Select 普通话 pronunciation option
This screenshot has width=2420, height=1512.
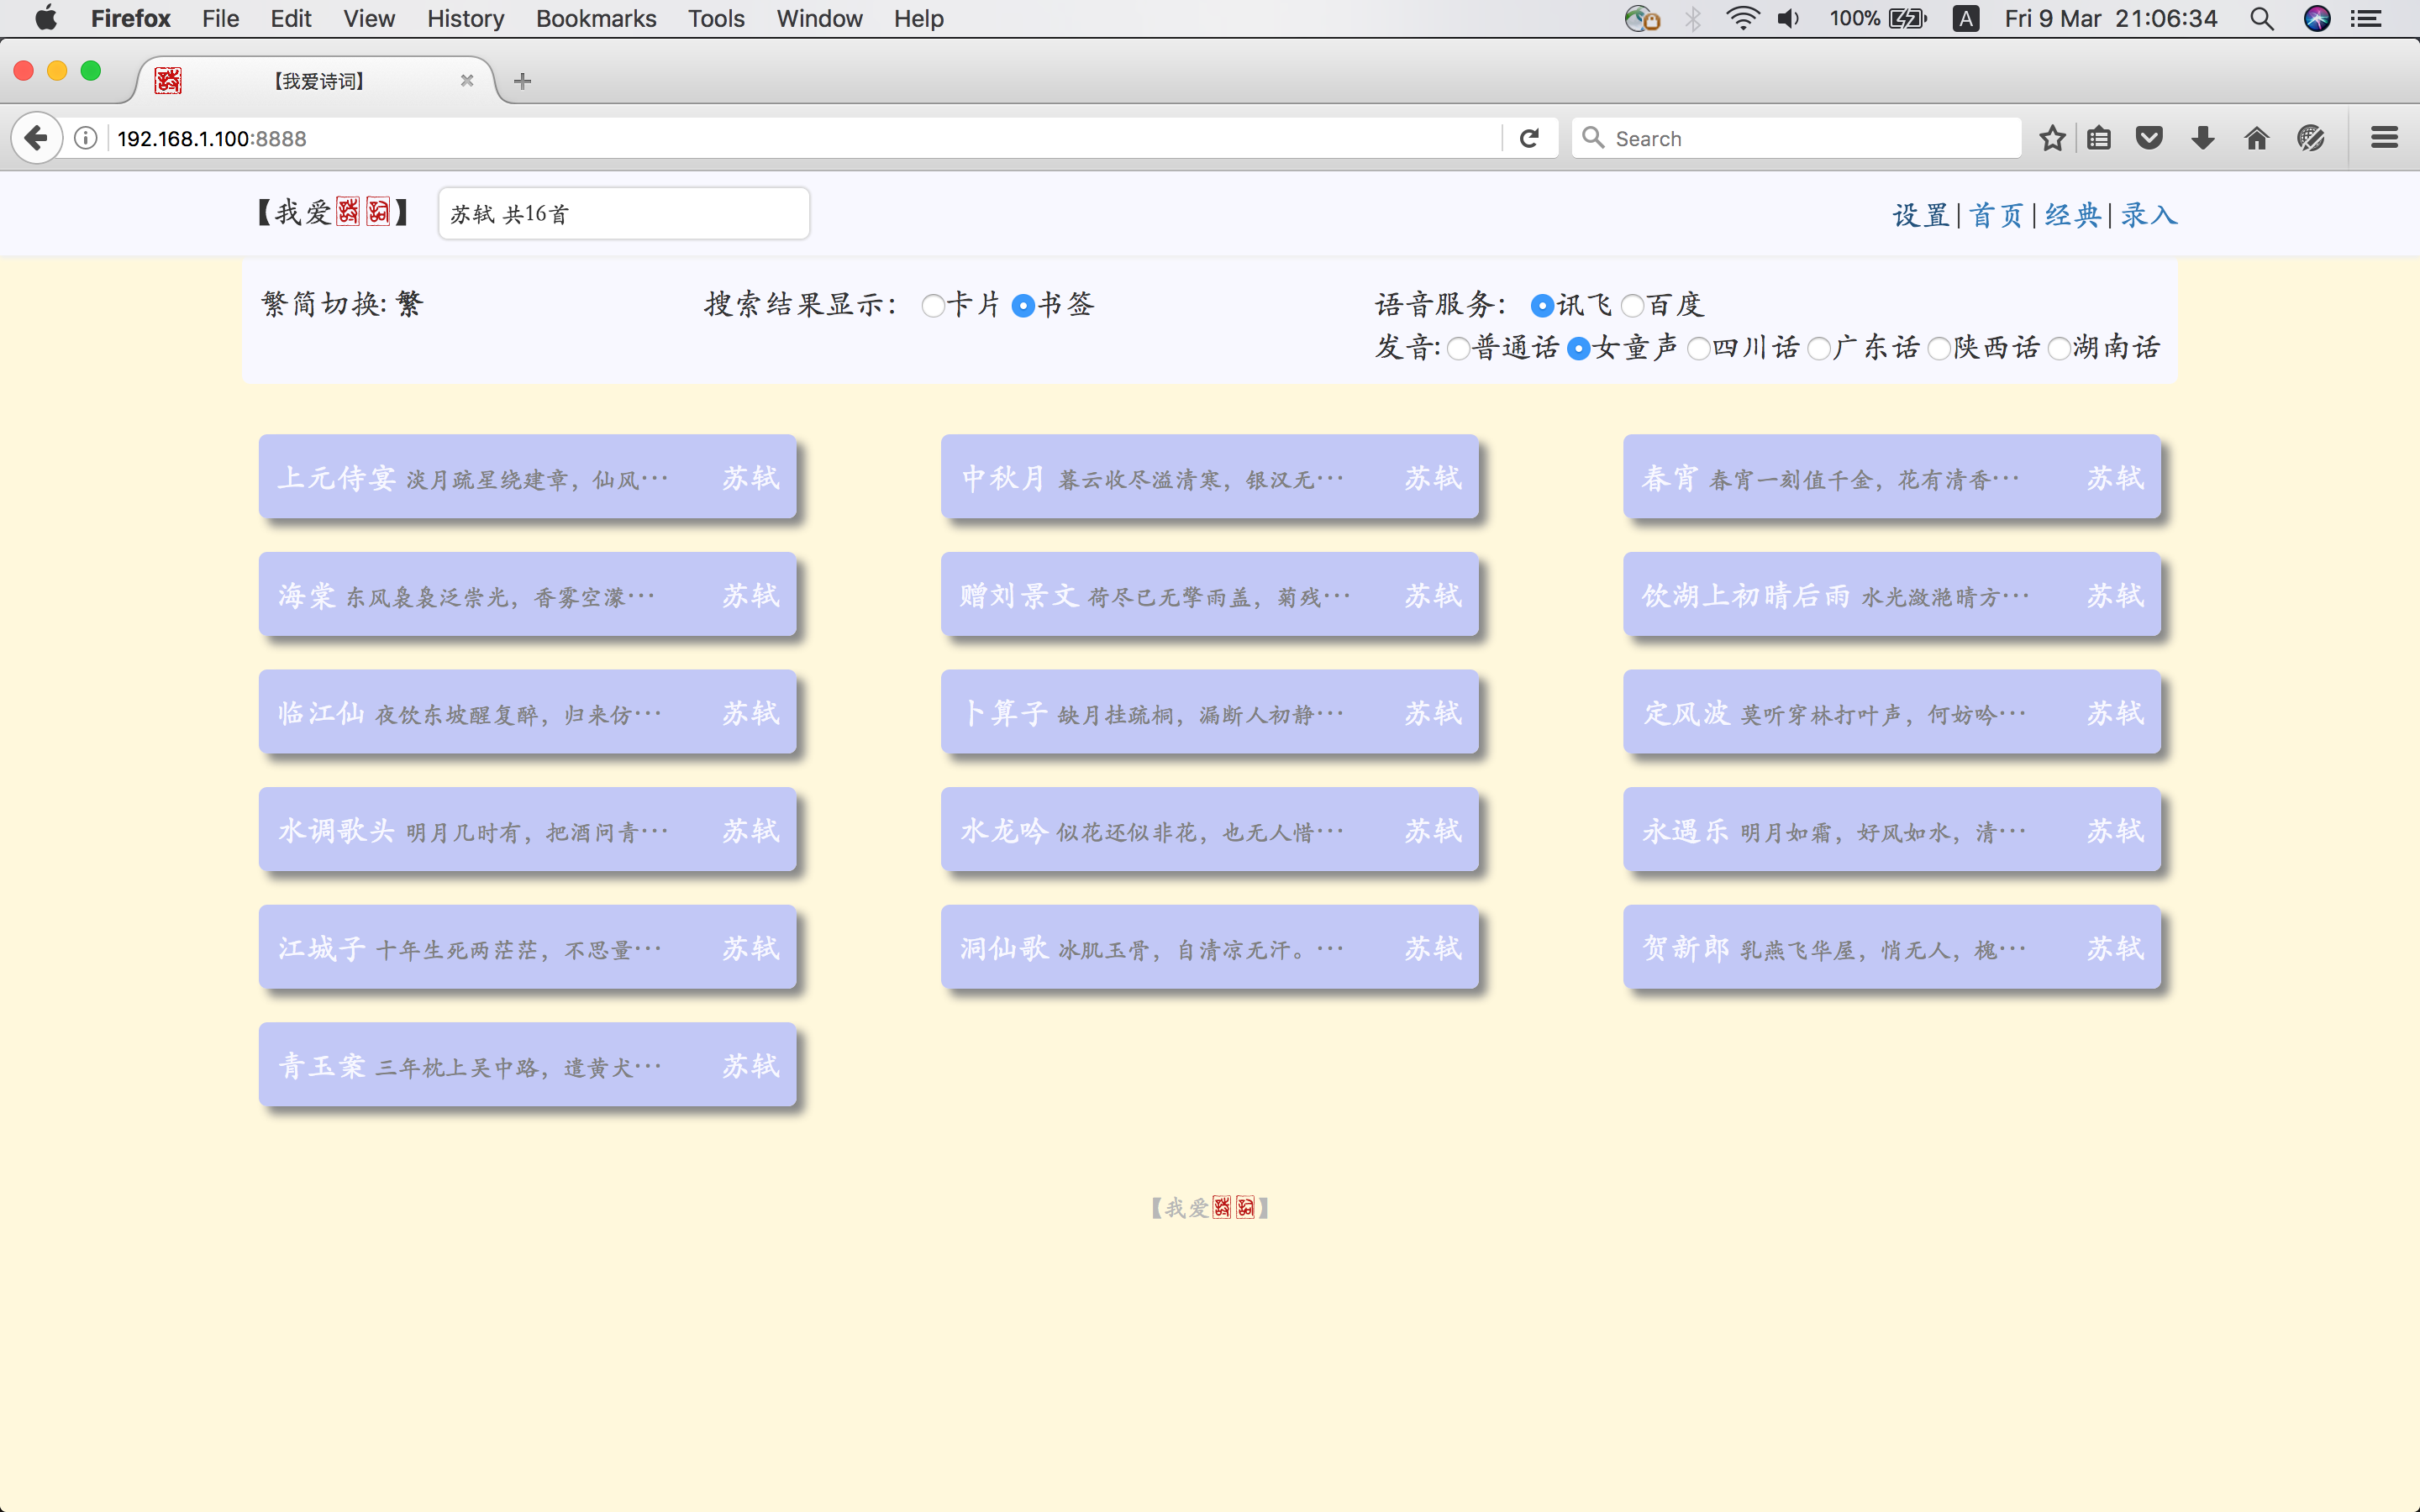1459,348
